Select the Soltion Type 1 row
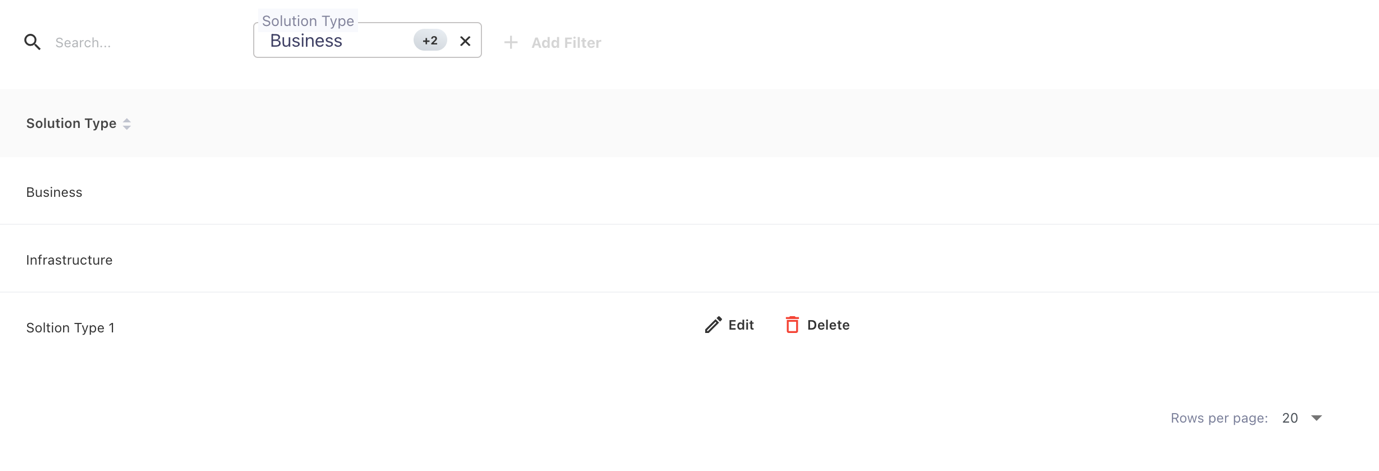 [x=70, y=328]
